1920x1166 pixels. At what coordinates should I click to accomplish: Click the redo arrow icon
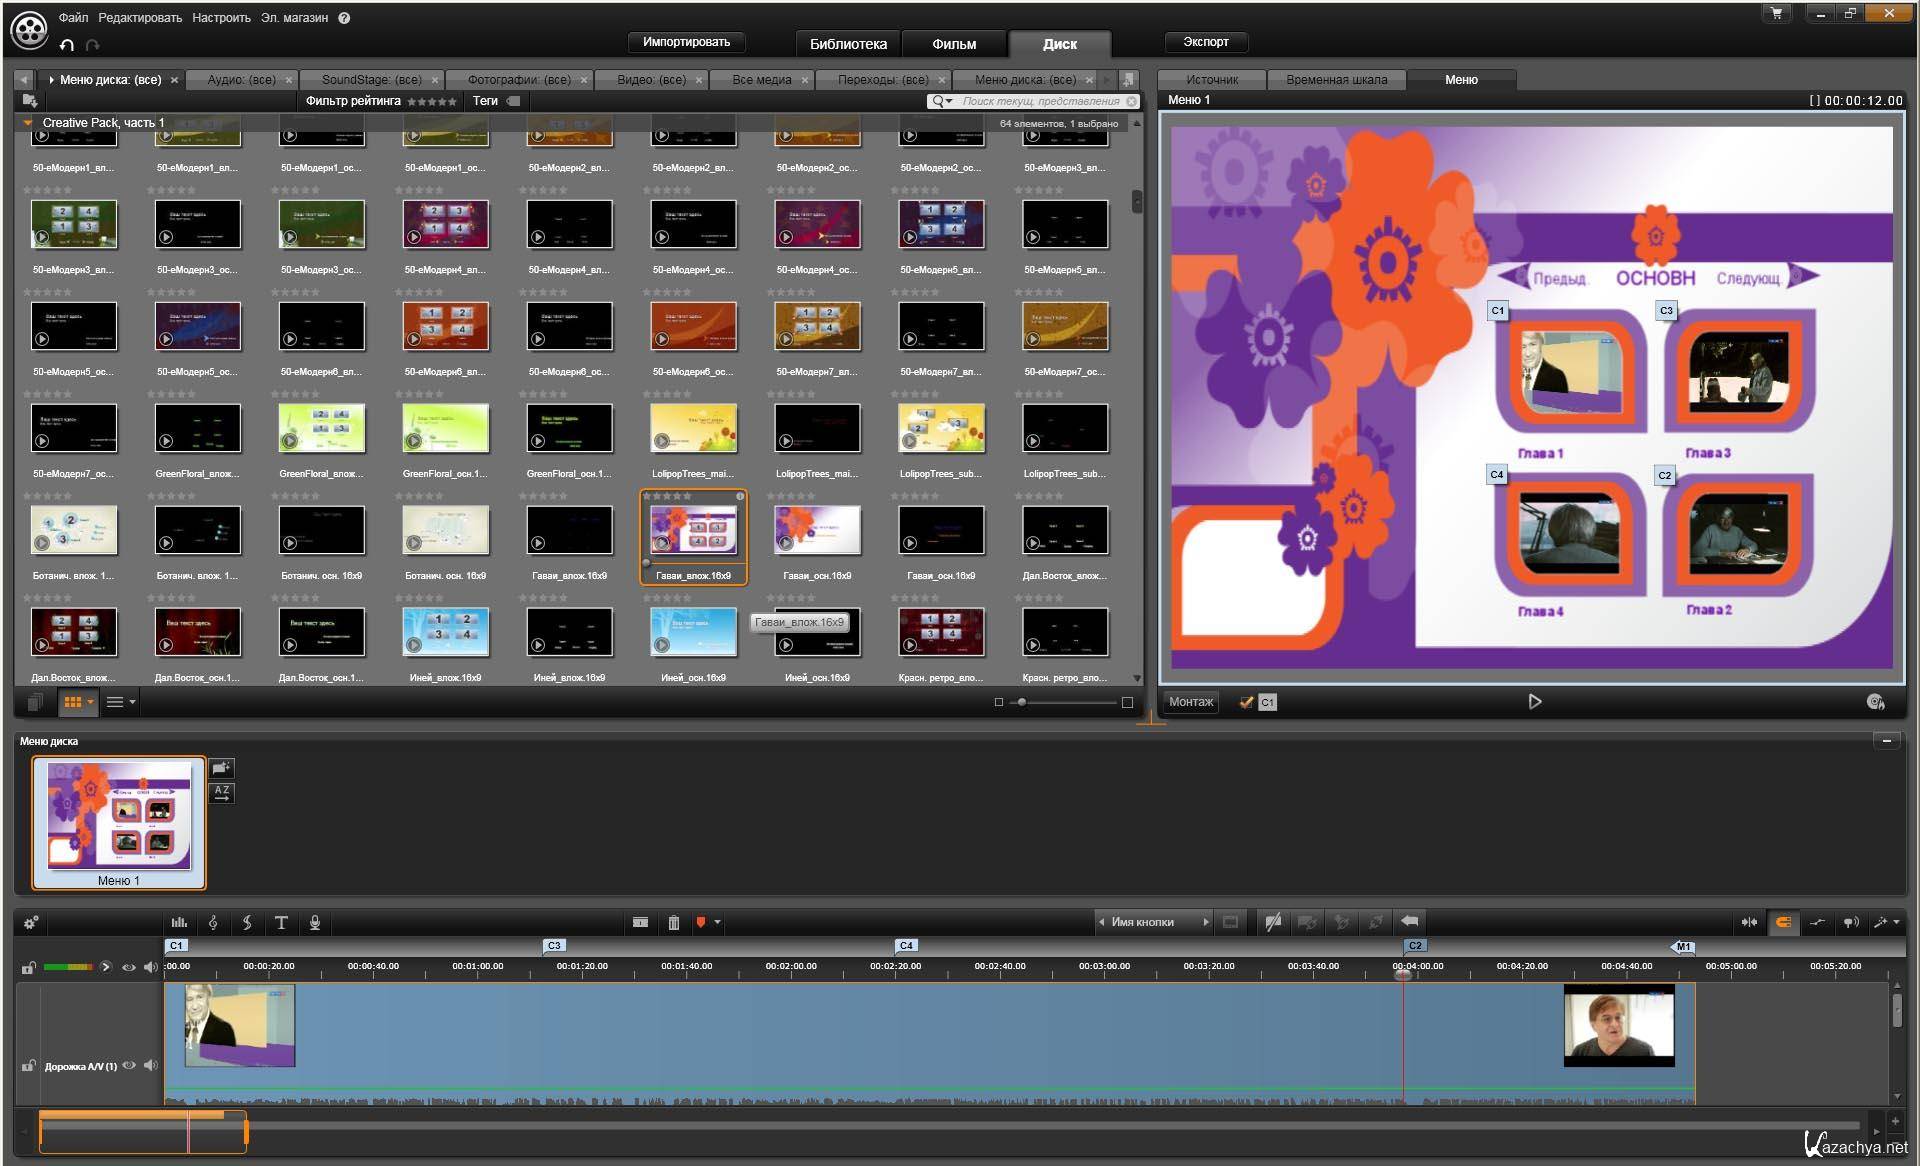tap(93, 45)
